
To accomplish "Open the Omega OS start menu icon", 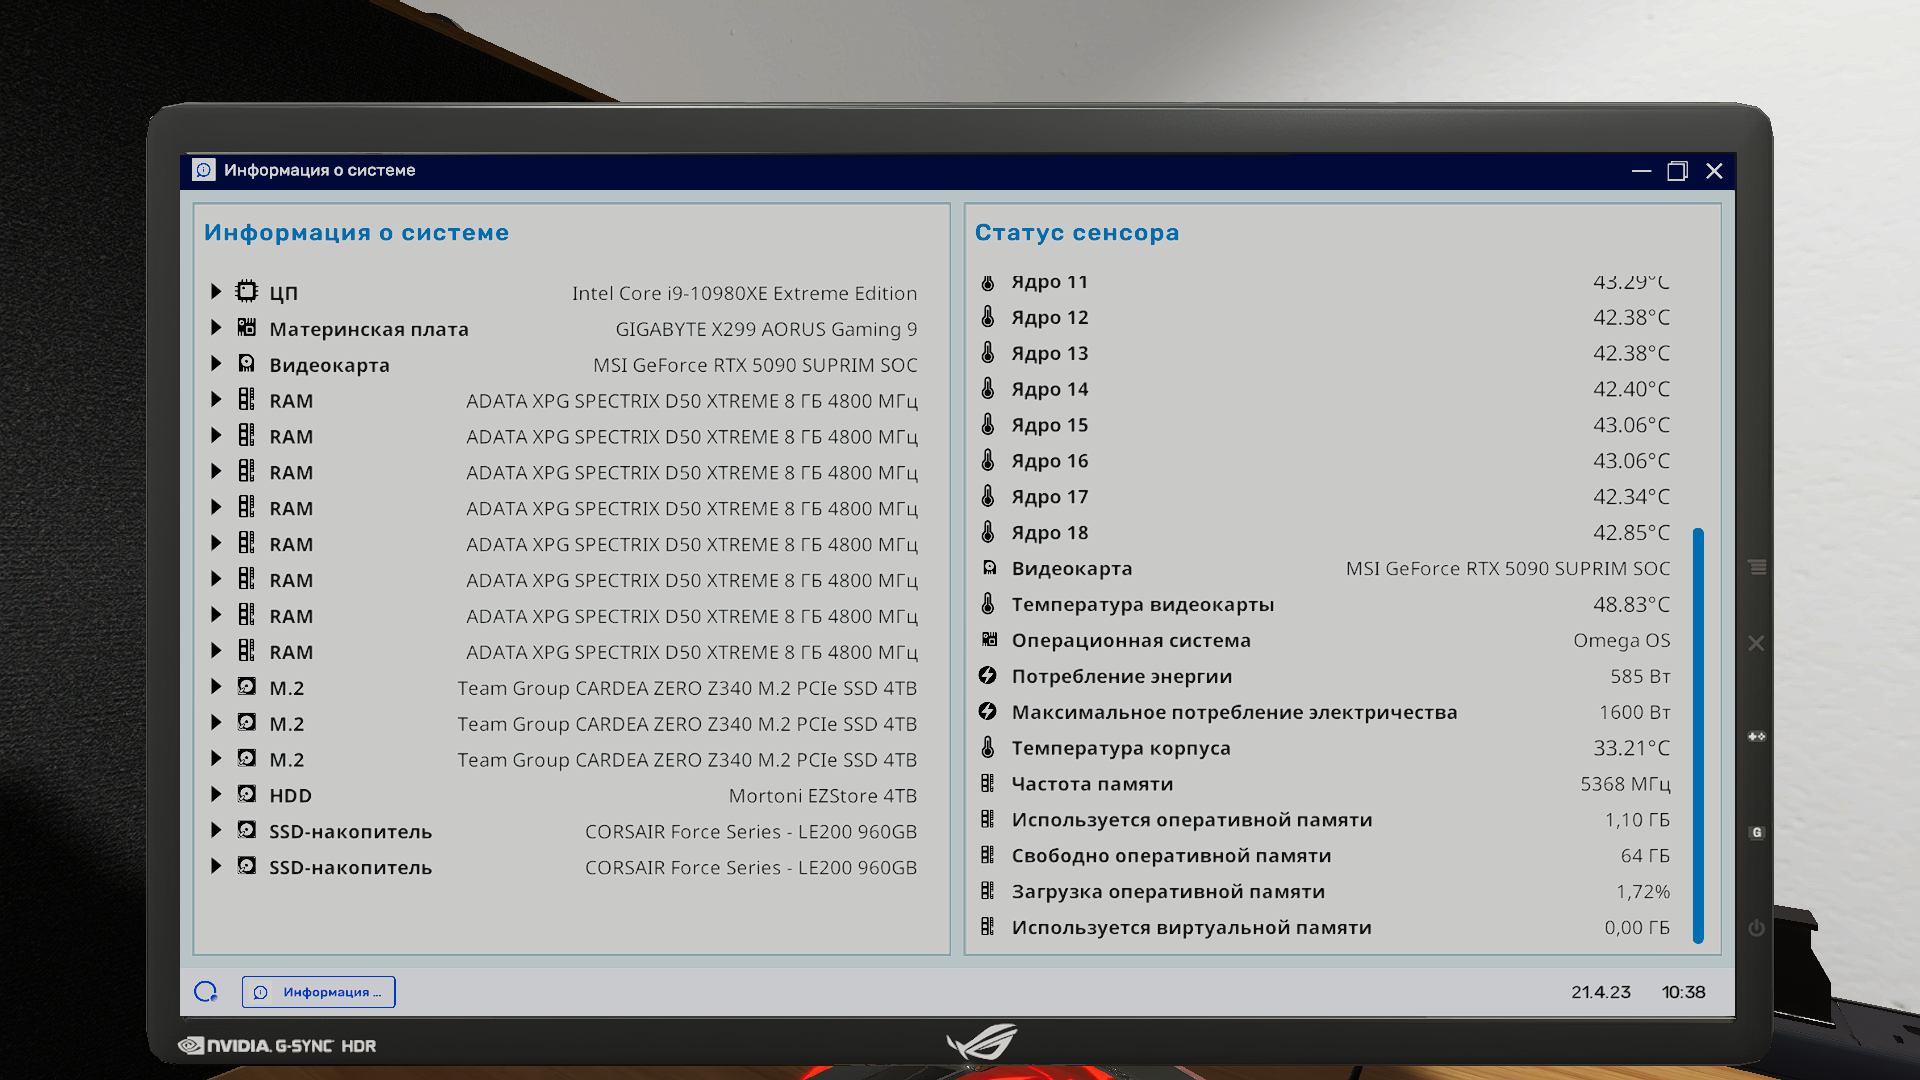I will [206, 992].
